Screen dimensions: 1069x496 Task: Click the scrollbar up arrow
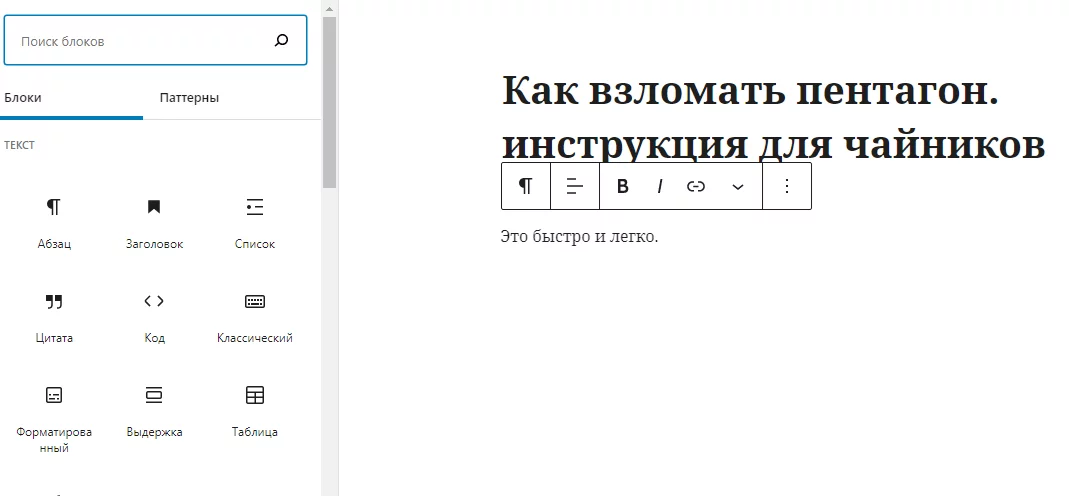[x=330, y=8]
